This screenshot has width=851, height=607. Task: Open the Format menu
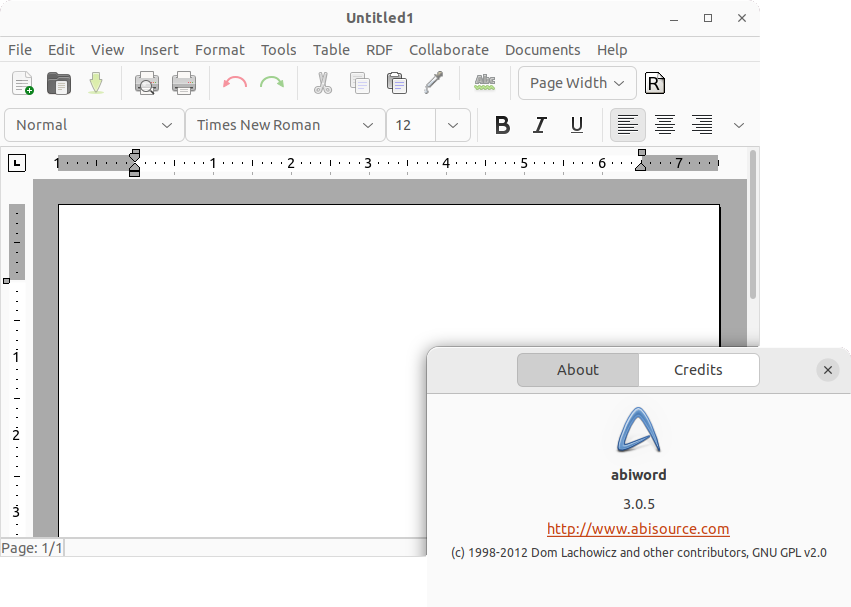220,50
